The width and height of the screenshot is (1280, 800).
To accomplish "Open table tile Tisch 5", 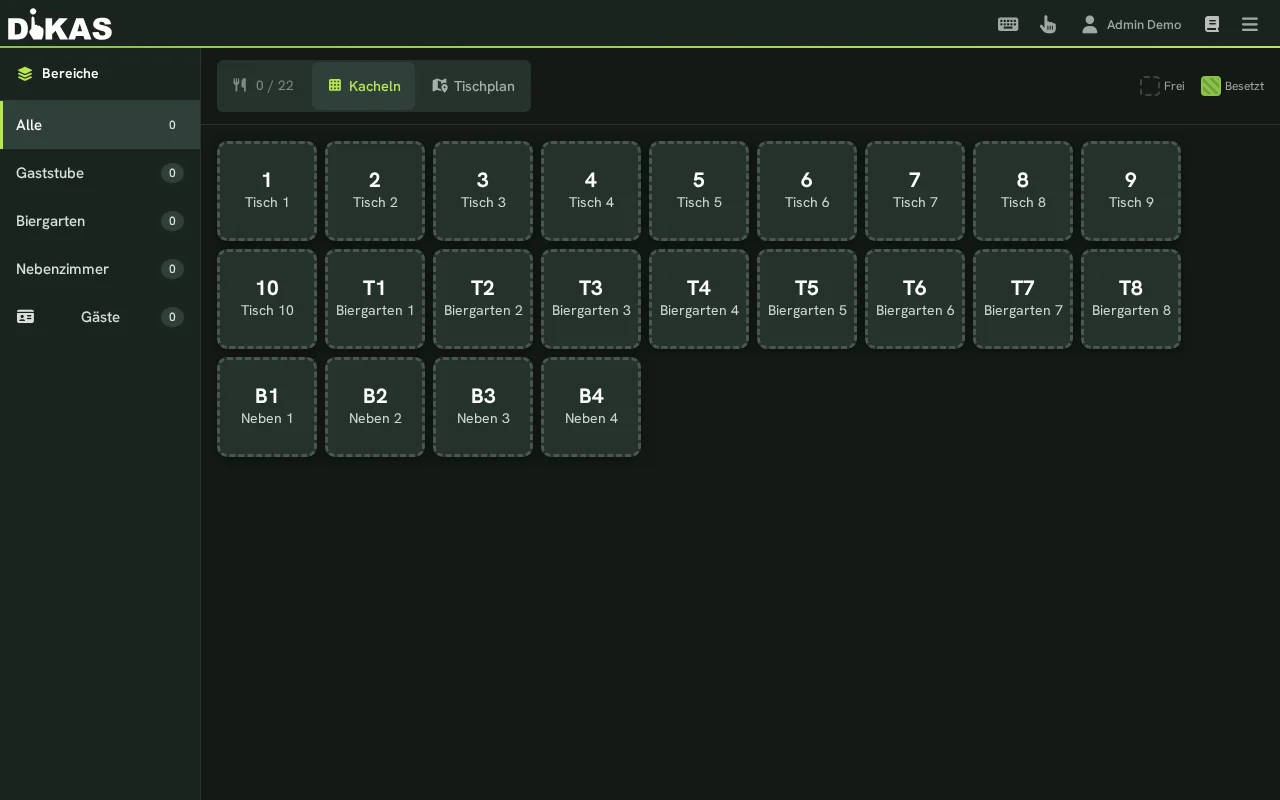I will pyautogui.click(x=699, y=191).
